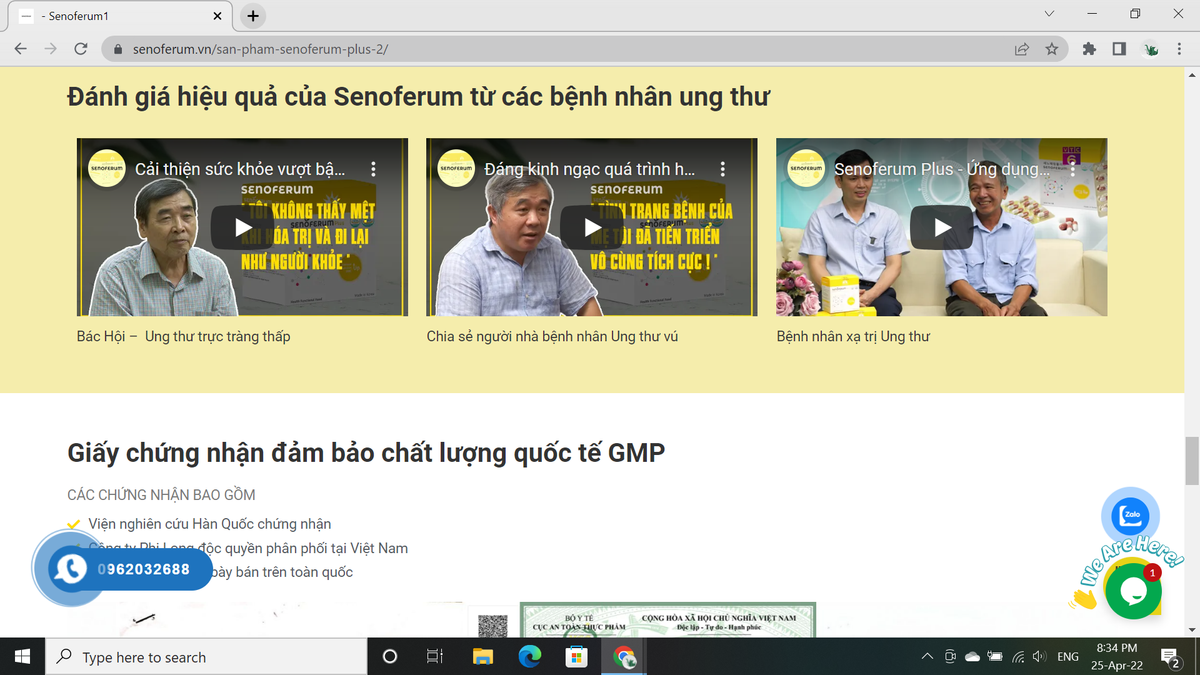Screen dimensions: 1200x675
Task: Switch to the Senoferum1 browser tab
Action: pyautogui.click(x=110, y=15)
